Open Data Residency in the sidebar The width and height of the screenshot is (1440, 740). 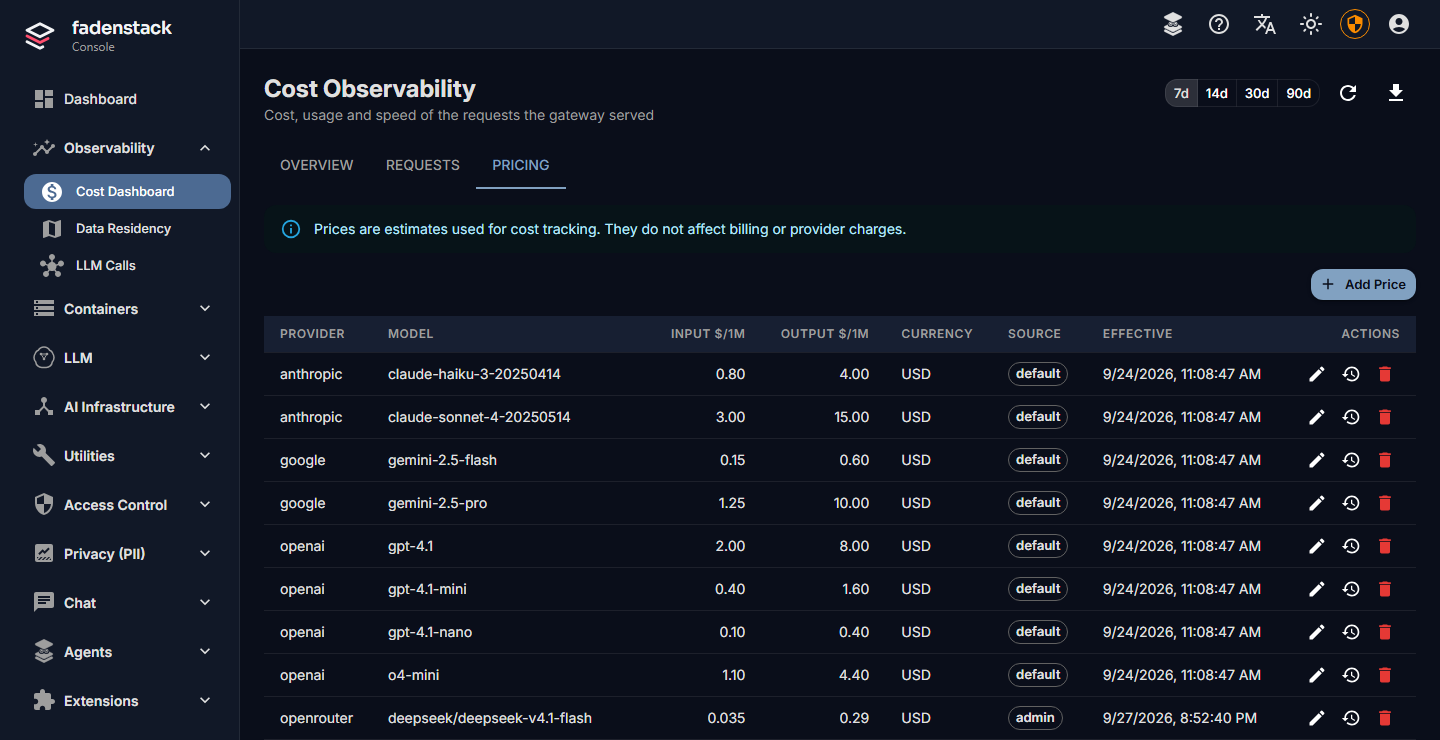click(127, 229)
